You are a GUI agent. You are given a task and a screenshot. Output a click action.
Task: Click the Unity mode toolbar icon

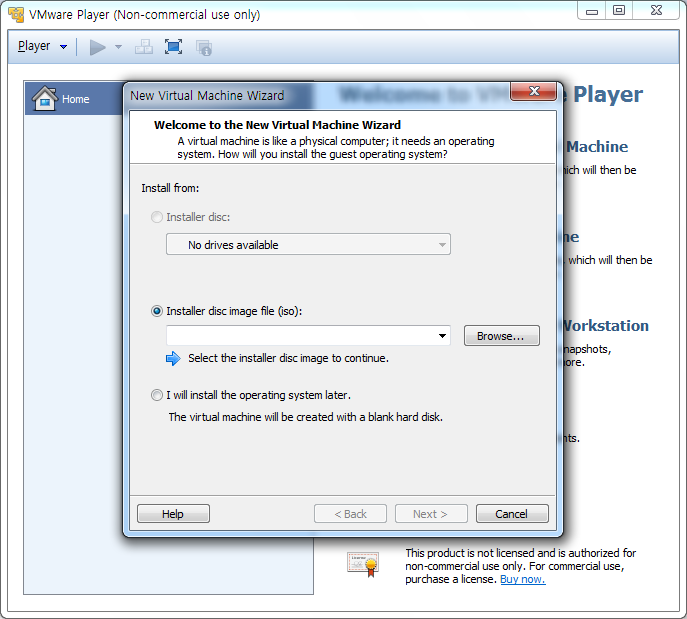coord(204,47)
